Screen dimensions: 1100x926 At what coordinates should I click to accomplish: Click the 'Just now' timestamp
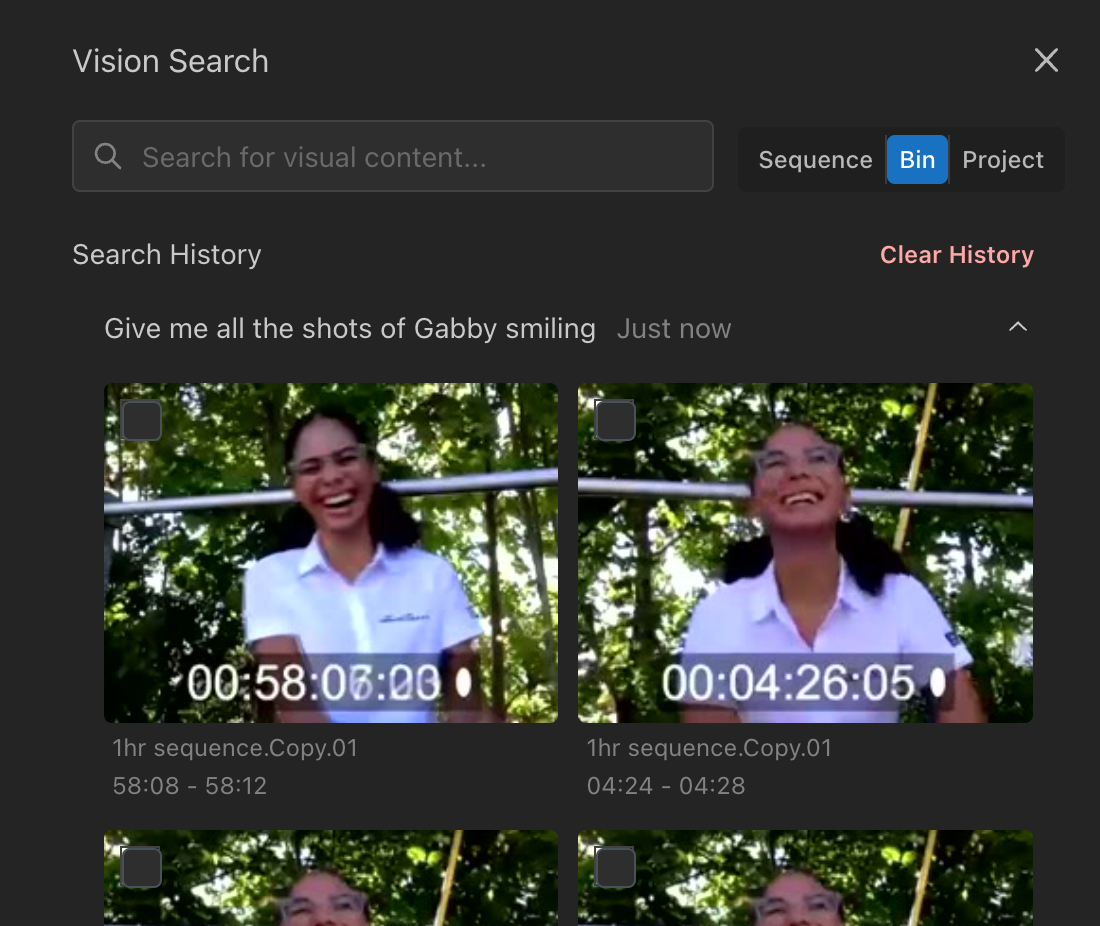tap(673, 328)
